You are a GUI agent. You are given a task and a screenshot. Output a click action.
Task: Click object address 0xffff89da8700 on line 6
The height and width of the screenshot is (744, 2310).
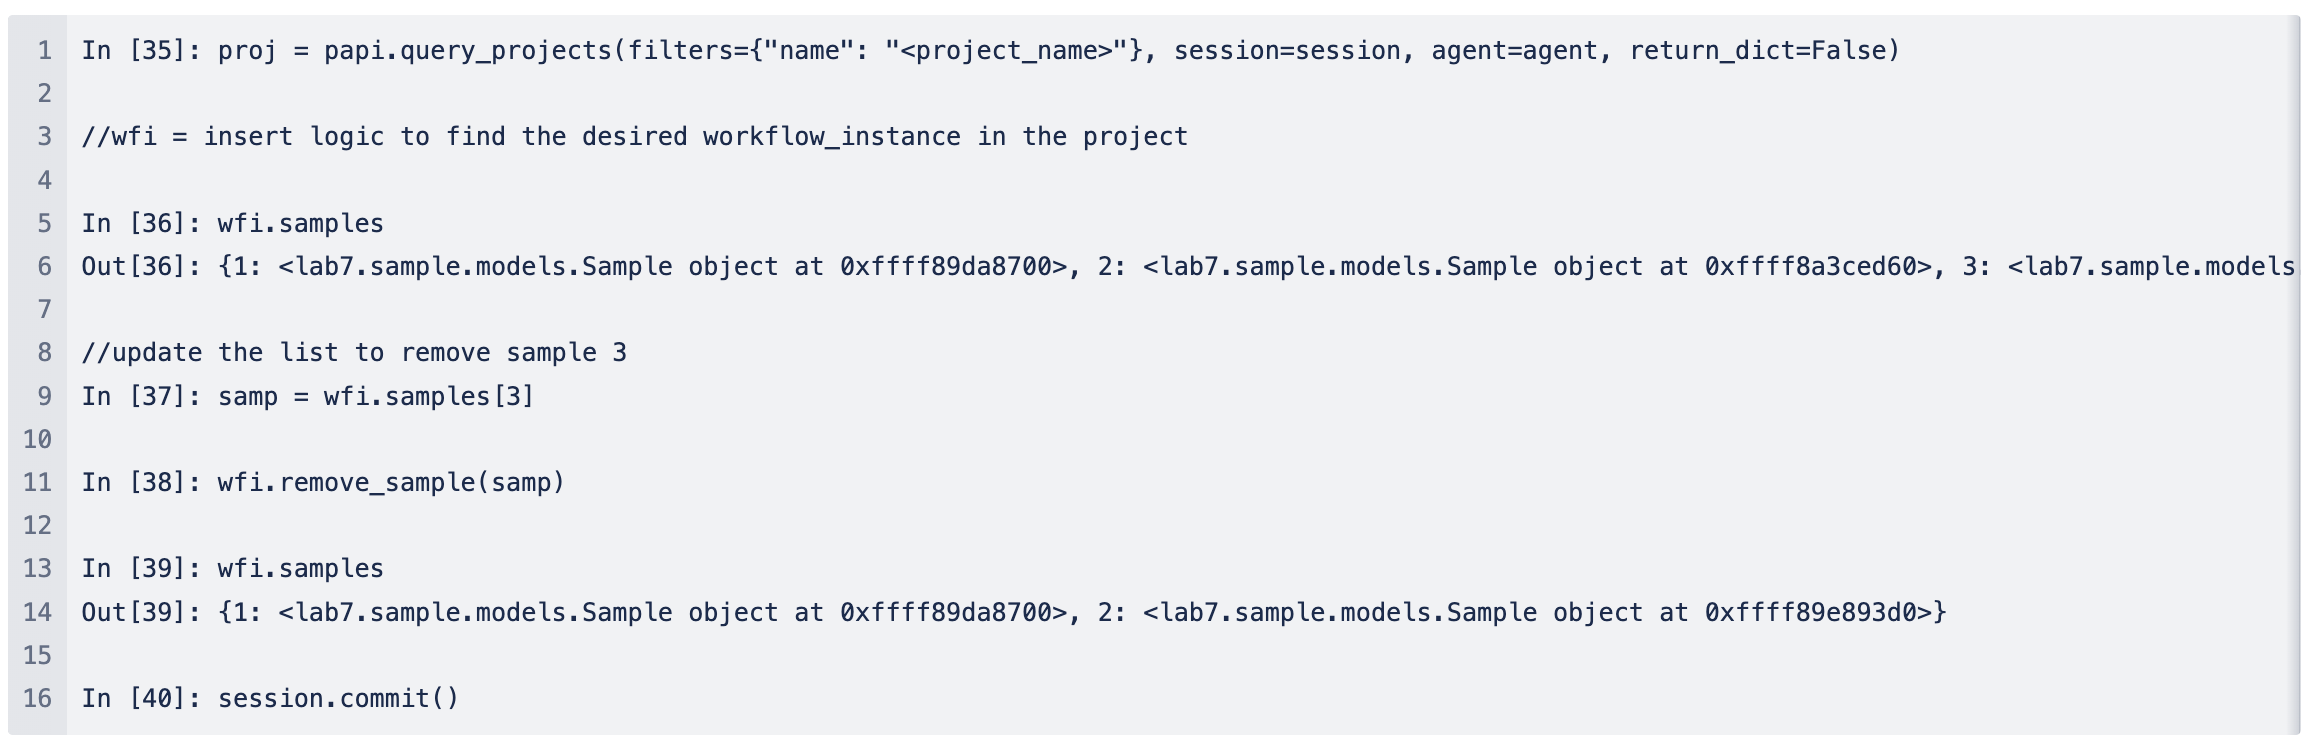coord(946,267)
